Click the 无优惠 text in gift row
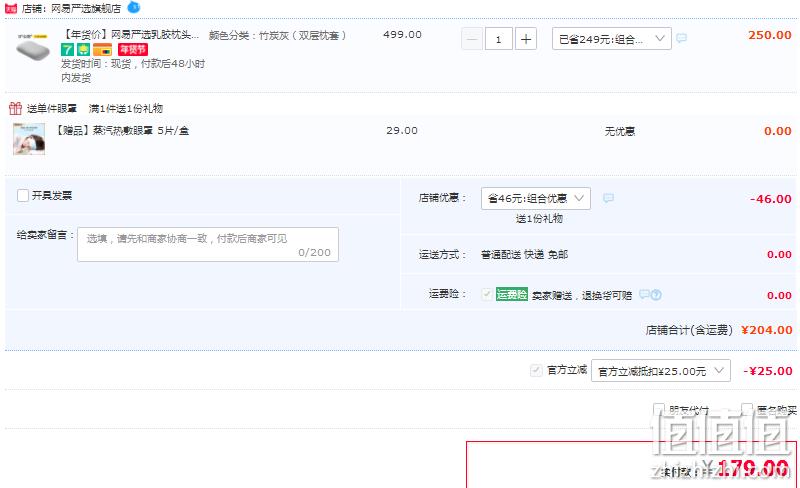The width and height of the screenshot is (800, 488). (x=619, y=132)
